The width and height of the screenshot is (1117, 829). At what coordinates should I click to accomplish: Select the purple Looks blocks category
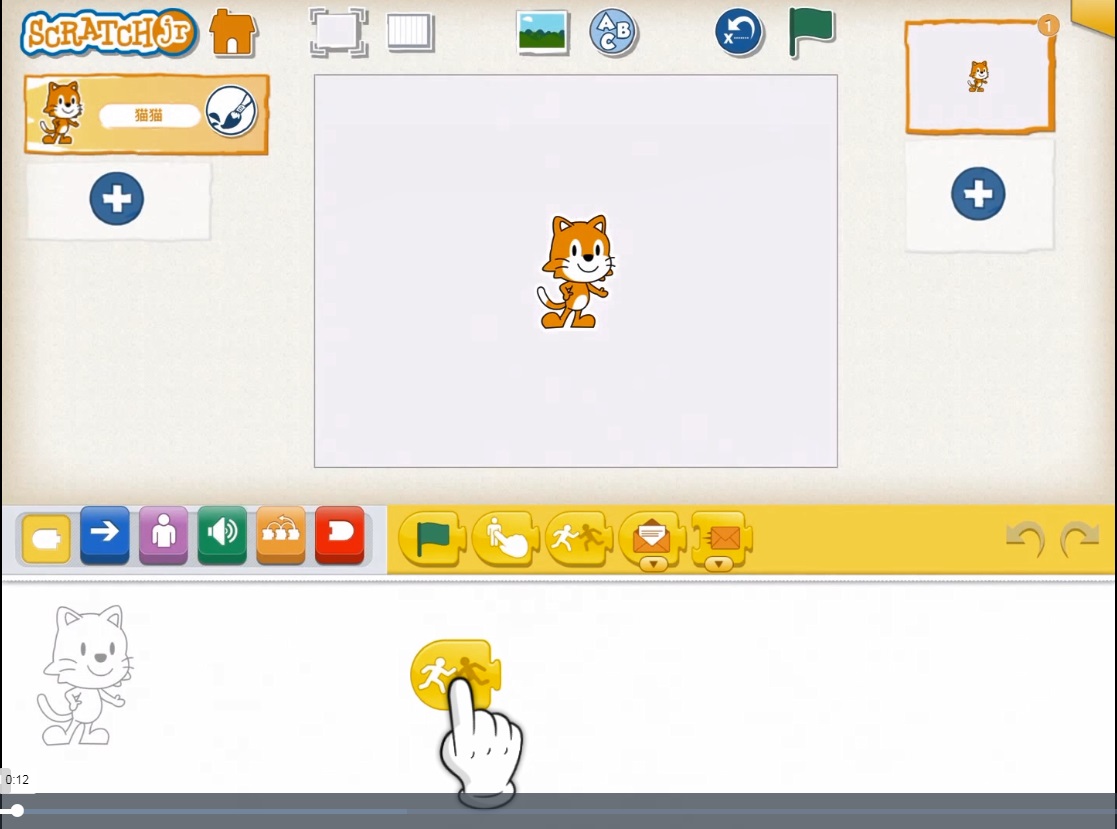point(164,536)
